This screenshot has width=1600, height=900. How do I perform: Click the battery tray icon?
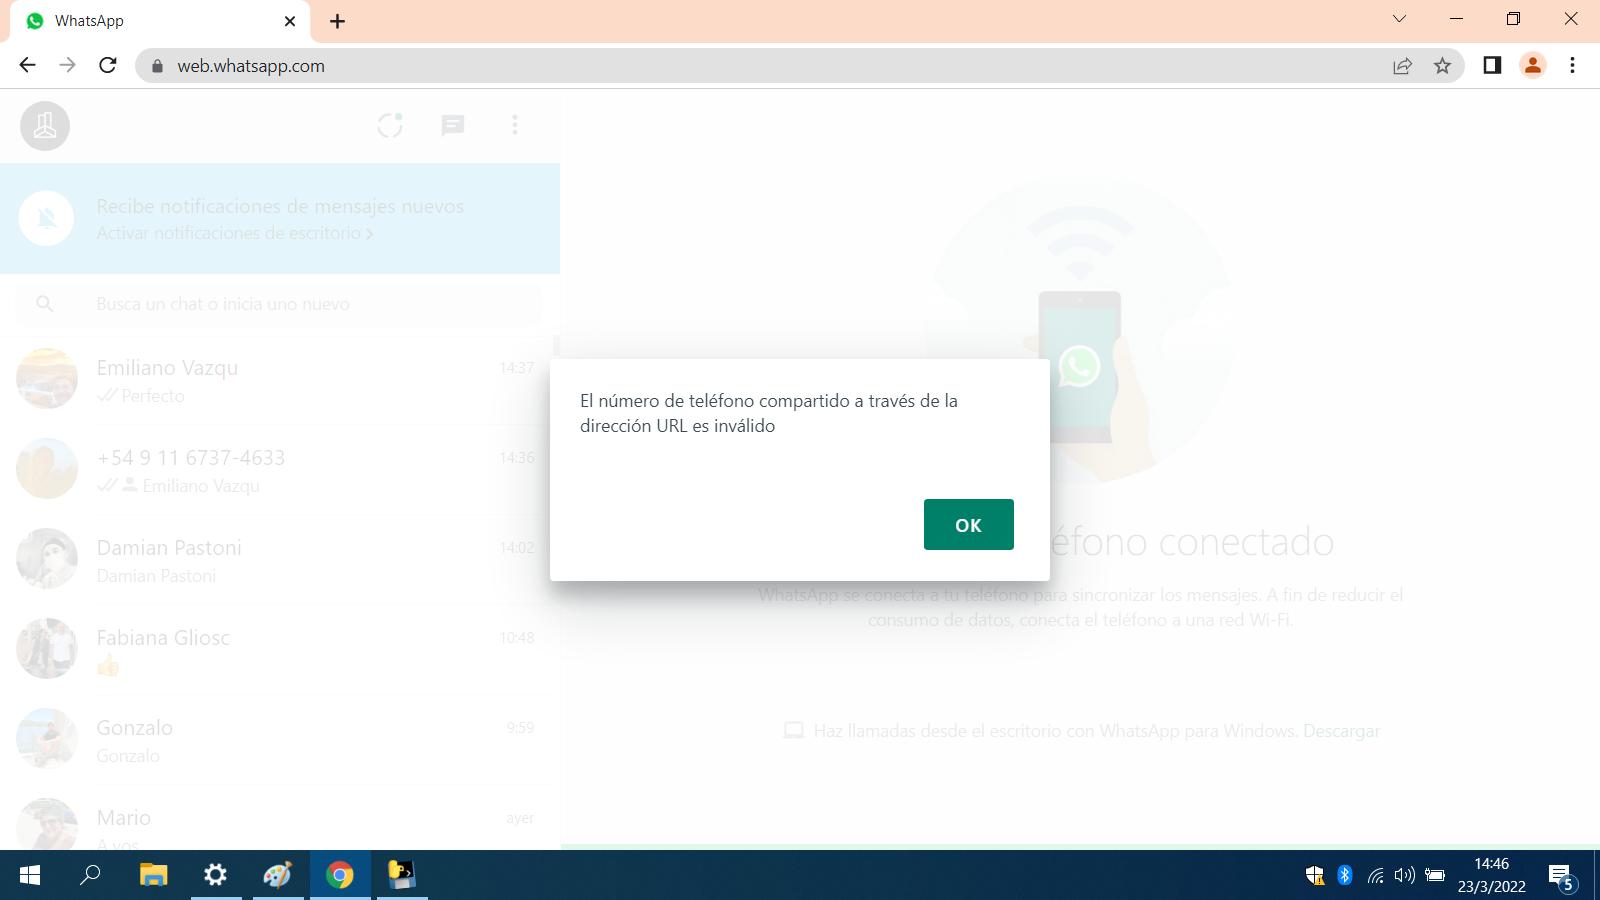coord(1435,876)
